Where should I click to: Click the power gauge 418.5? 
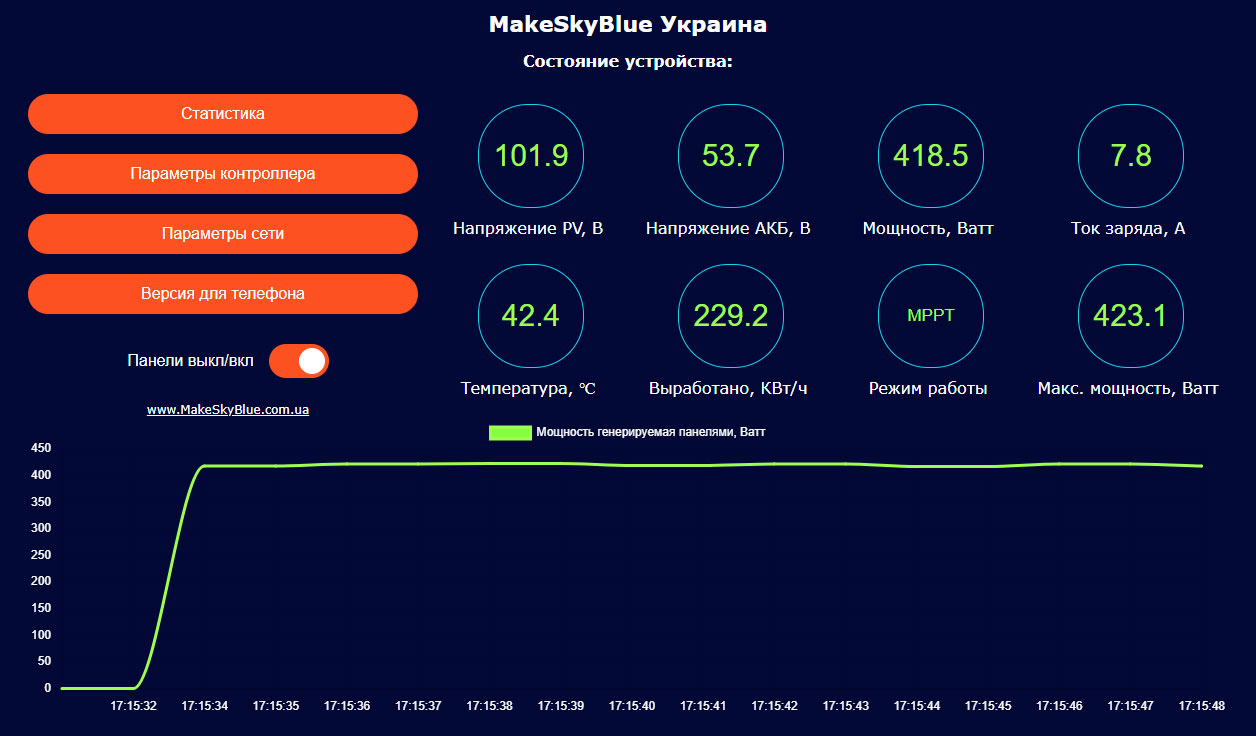[931, 156]
